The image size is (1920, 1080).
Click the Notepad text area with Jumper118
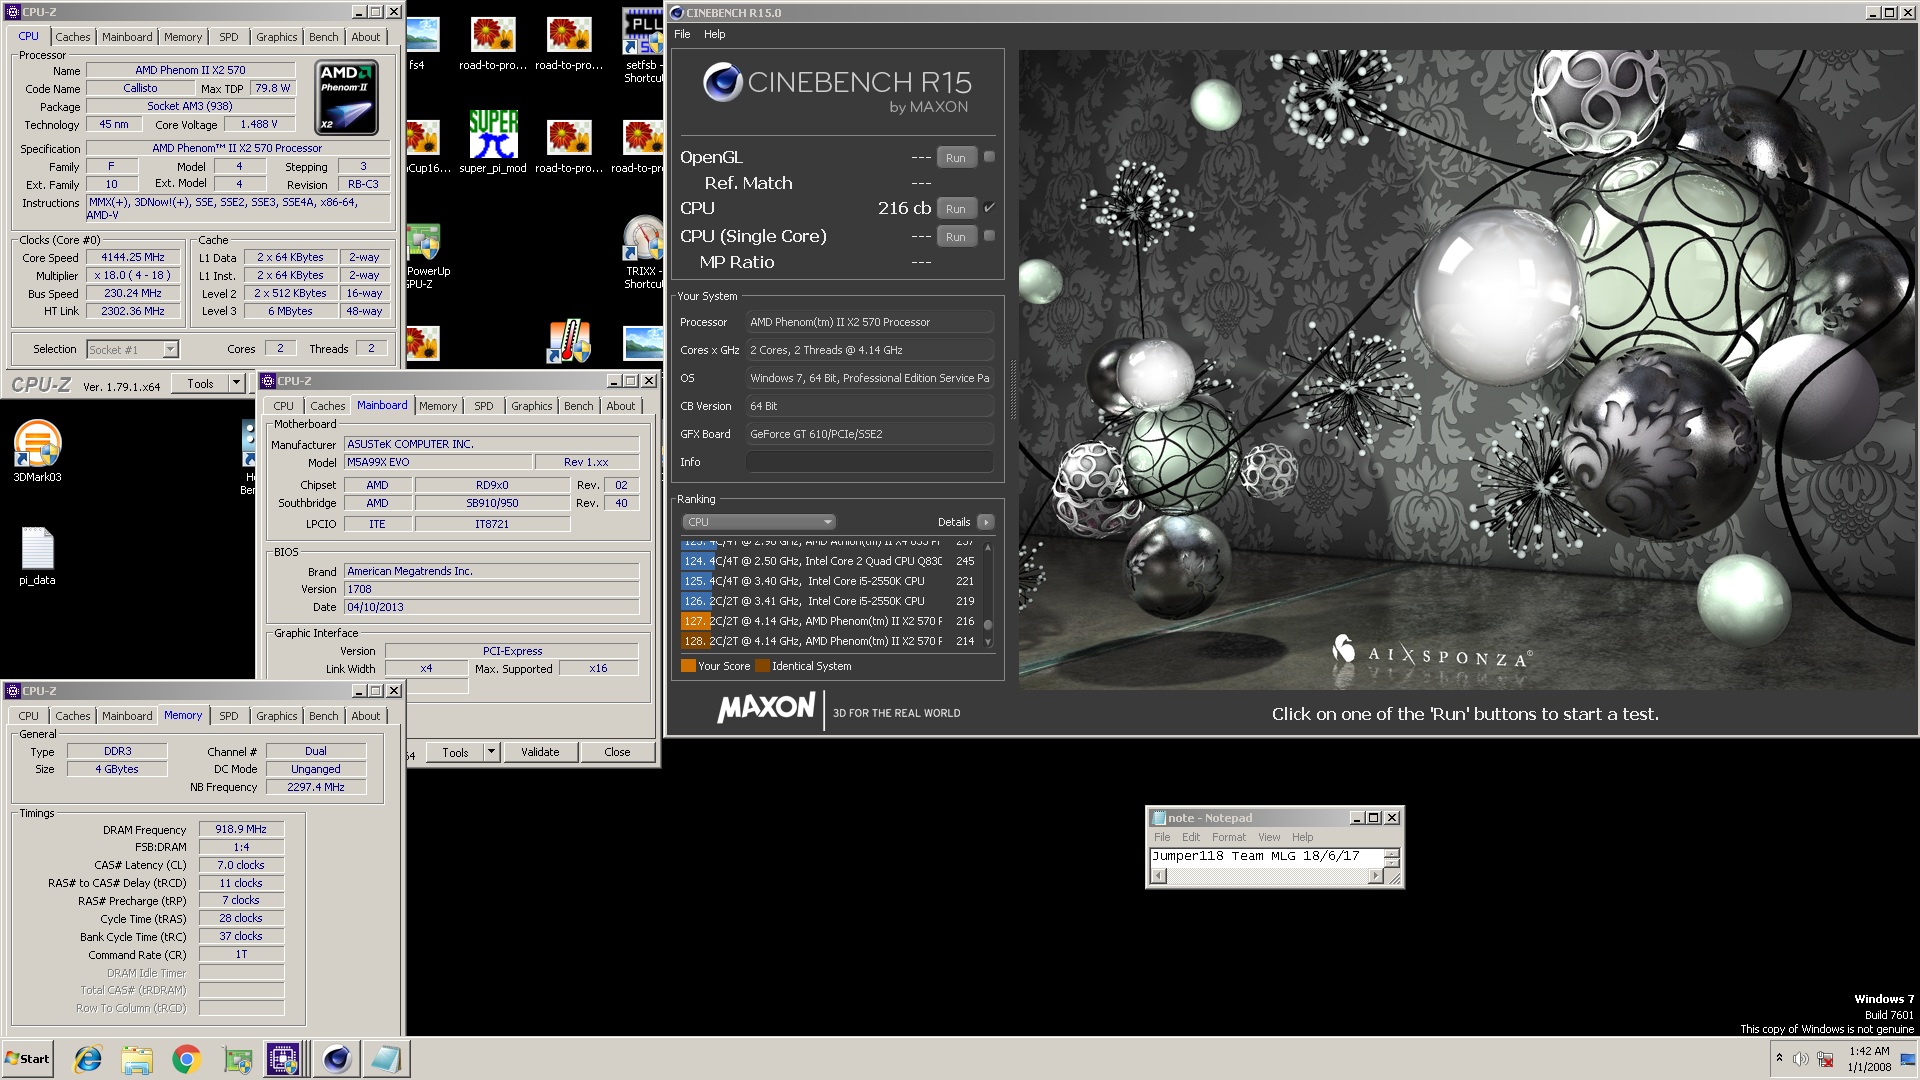tap(1266, 857)
